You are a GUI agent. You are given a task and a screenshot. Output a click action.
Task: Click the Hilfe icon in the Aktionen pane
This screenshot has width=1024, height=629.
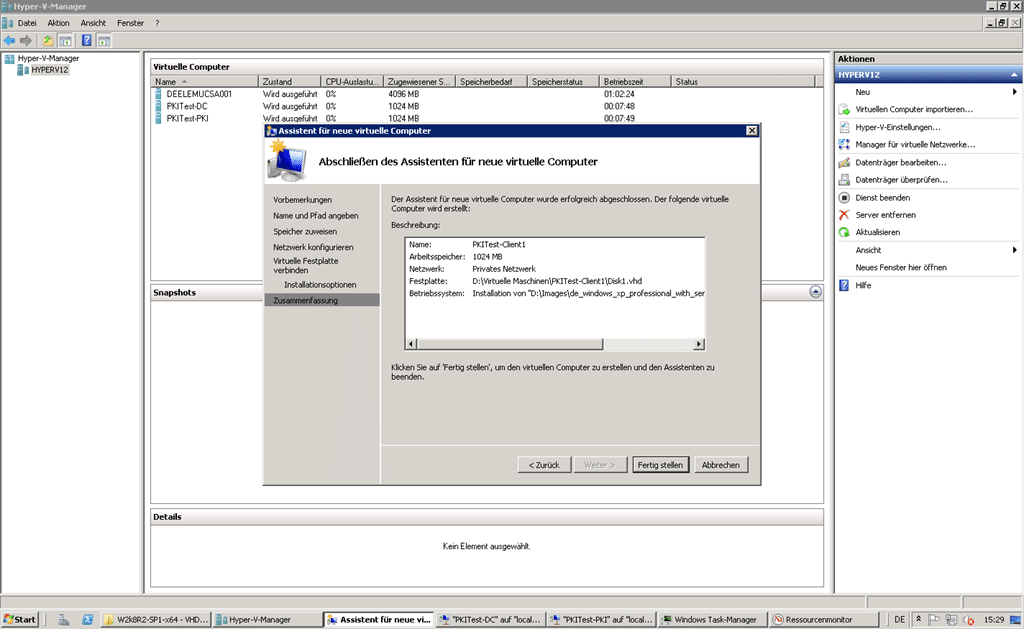[x=844, y=285]
